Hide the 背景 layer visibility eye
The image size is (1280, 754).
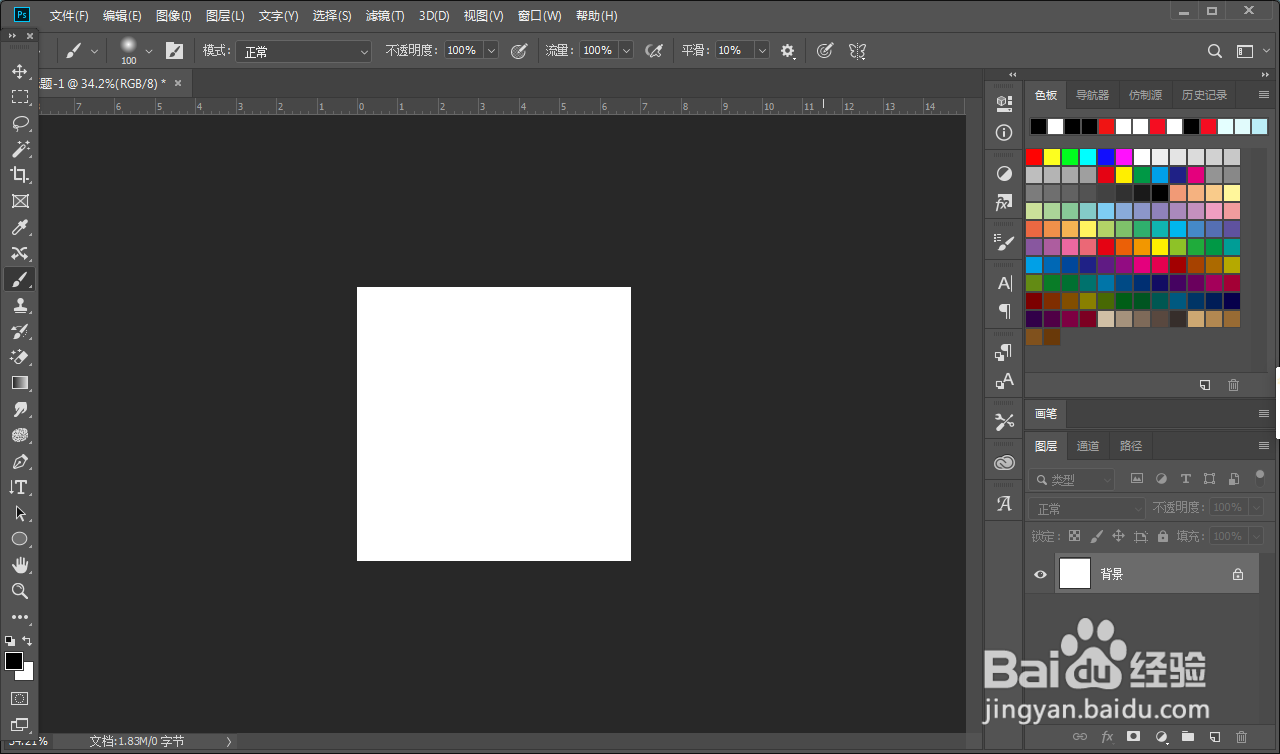pyautogui.click(x=1040, y=575)
